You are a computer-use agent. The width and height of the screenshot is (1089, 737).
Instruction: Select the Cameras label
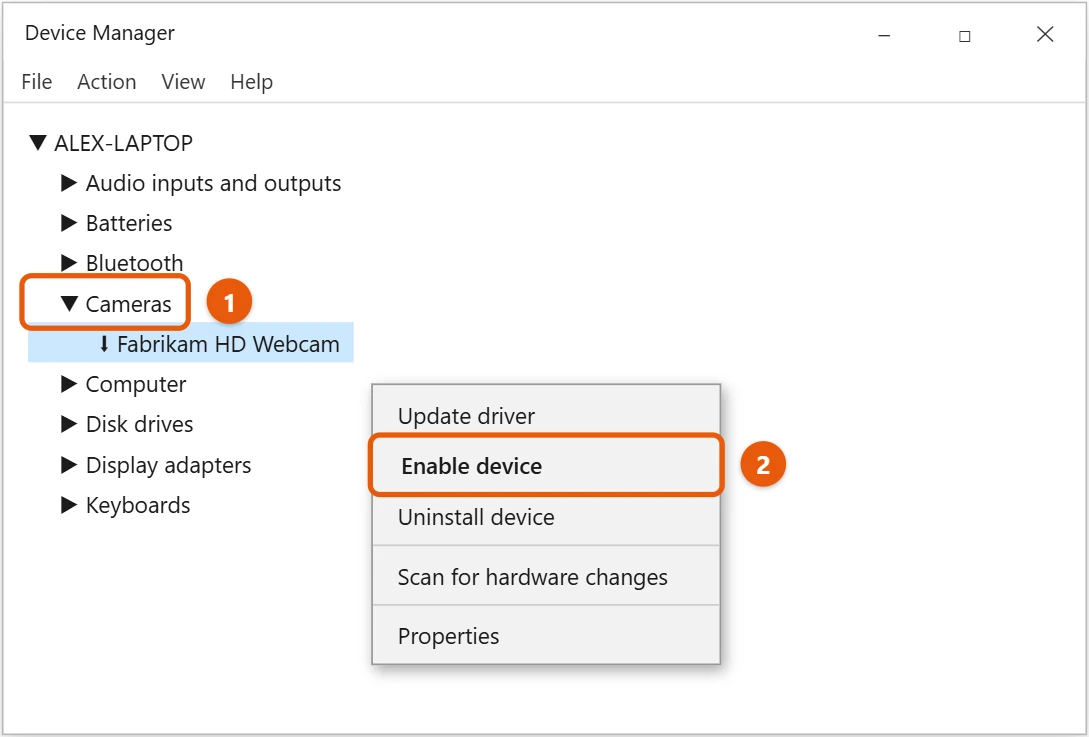click(x=128, y=304)
